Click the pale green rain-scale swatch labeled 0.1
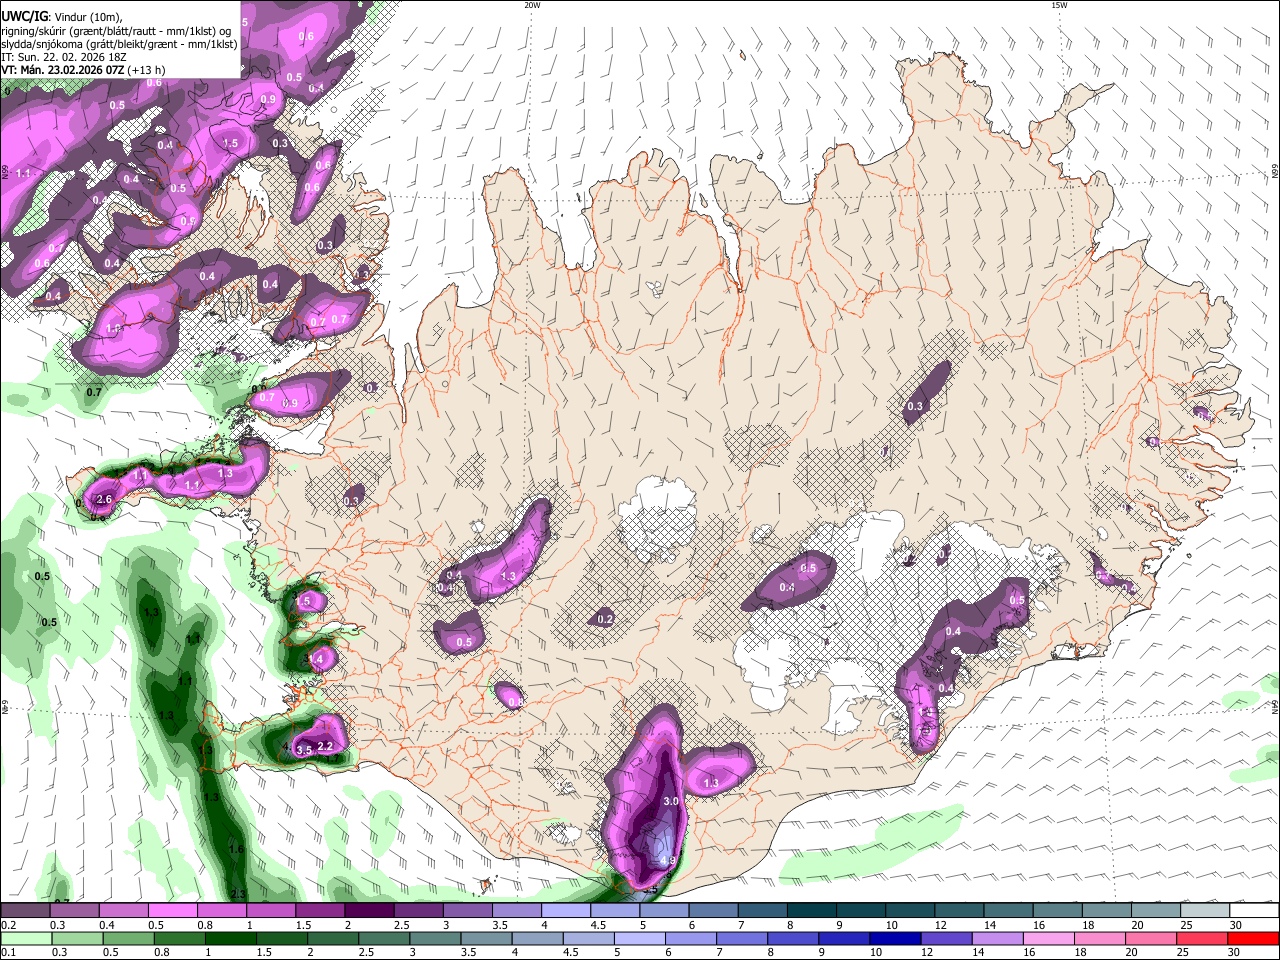This screenshot has width=1280, height=960. tap(25, 938)
